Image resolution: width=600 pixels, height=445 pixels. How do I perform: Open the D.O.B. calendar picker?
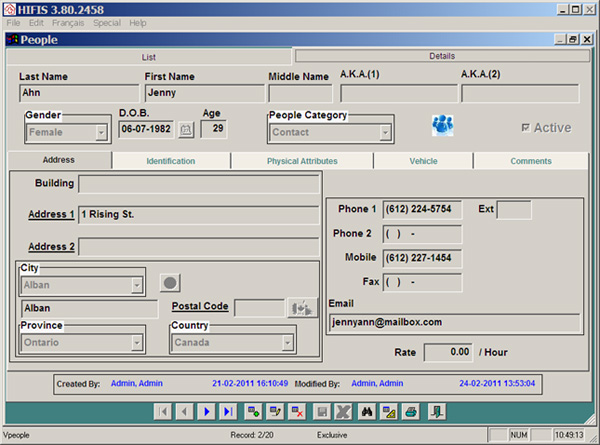point(185,130)
